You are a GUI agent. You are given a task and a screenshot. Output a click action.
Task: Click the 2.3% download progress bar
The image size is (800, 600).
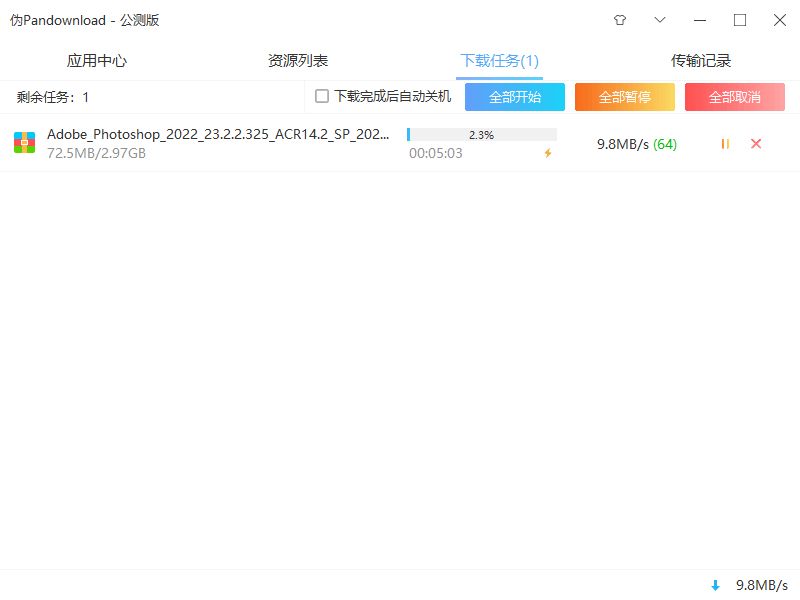482,135
